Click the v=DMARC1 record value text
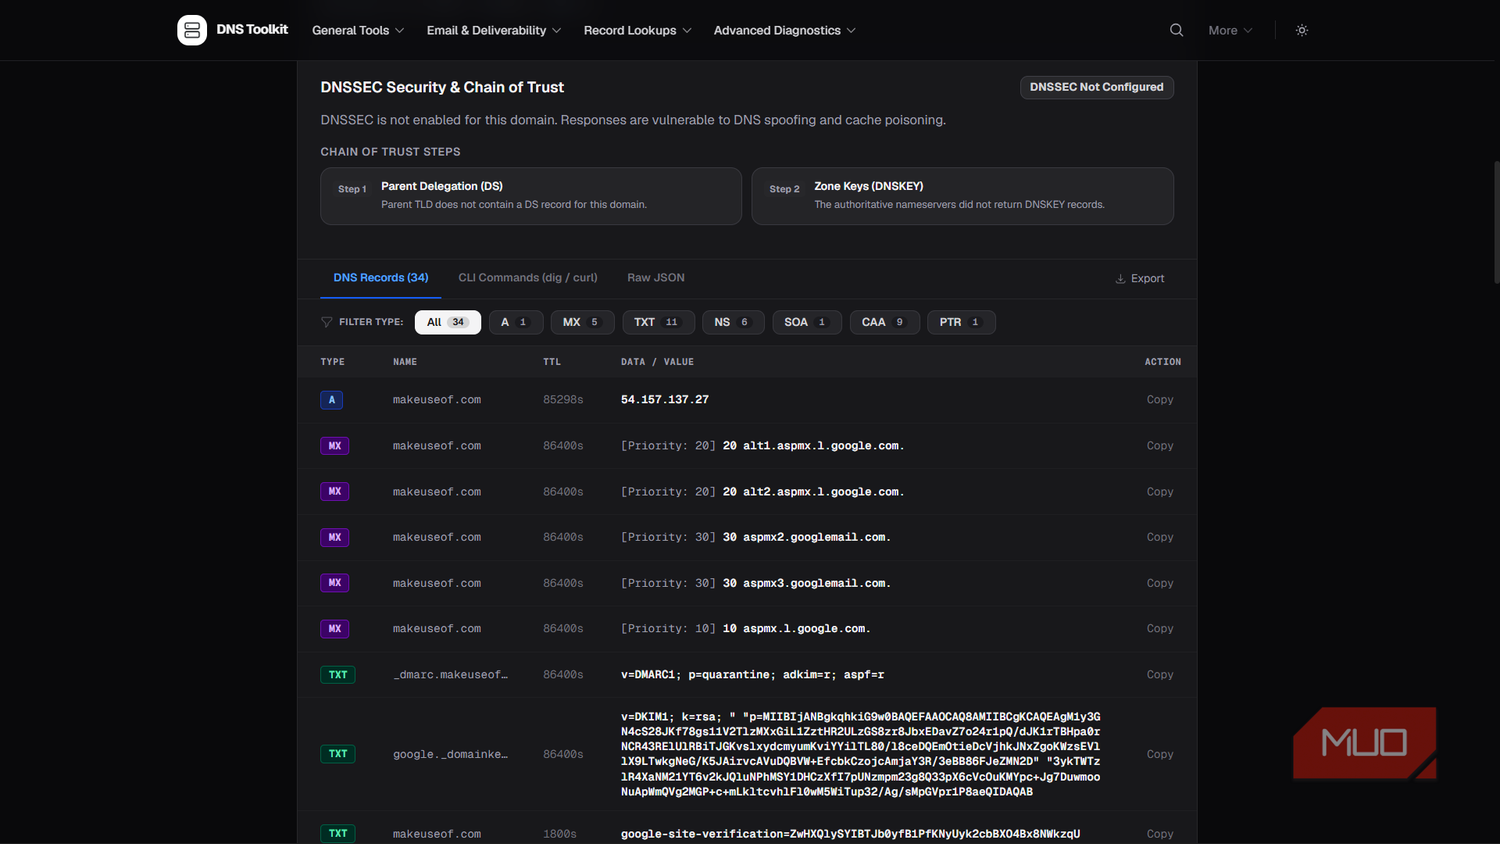Screen dimensions: 1500x844 pos(752,675)
